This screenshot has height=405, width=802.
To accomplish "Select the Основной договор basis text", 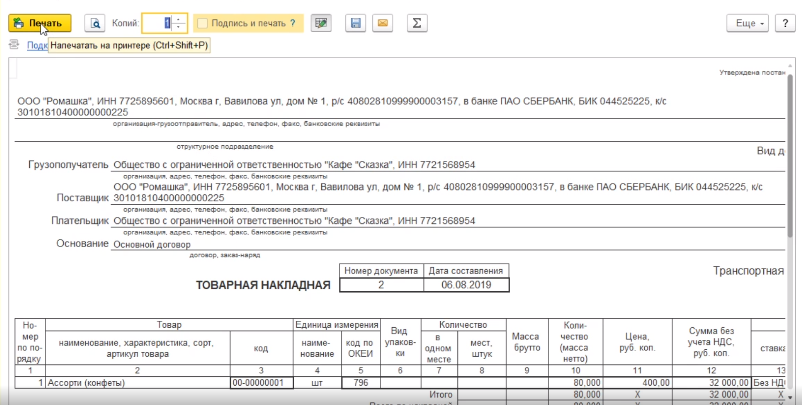I will (151, 243).
